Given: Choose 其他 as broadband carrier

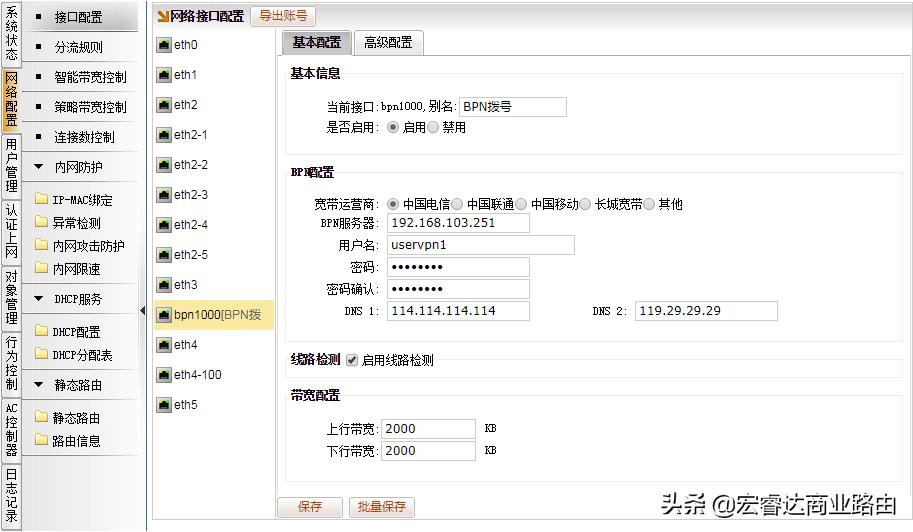Looking at the screenshot, I should pos(649,204).
